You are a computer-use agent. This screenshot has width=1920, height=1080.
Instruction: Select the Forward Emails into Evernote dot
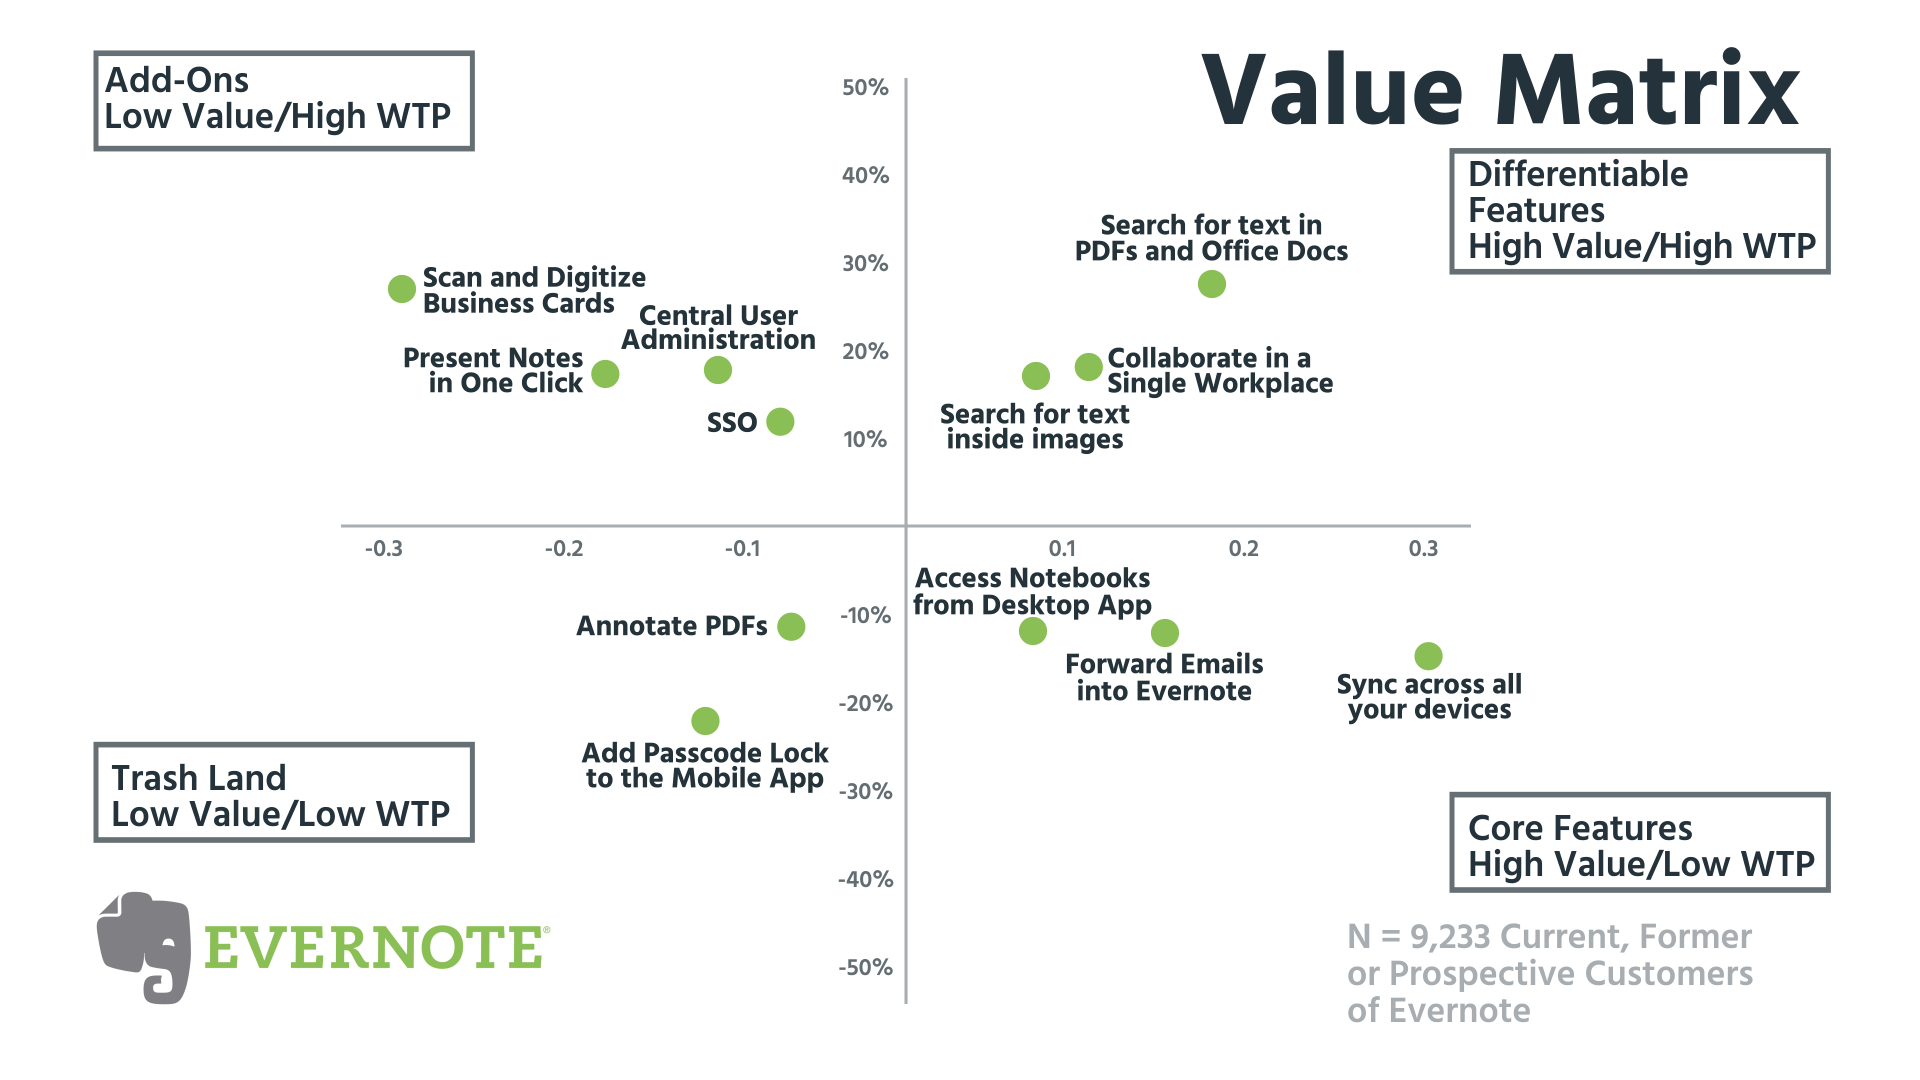[1165, 633]
